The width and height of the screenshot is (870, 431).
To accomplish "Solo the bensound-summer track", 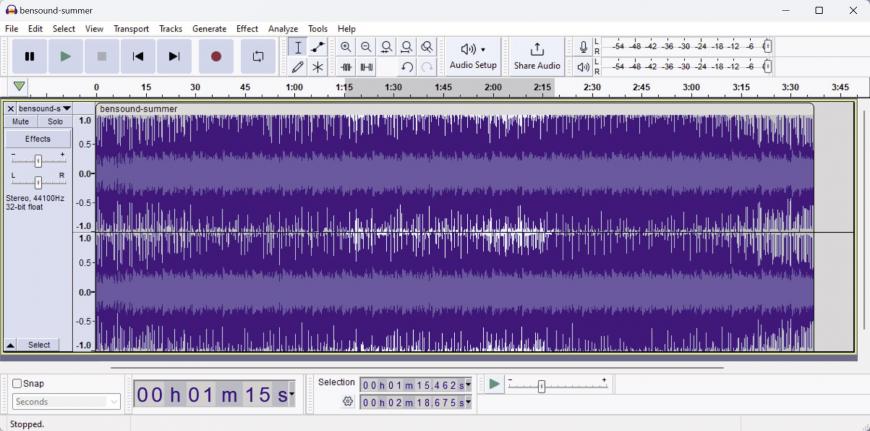I will pyautogui.click(x=55, y=121).
